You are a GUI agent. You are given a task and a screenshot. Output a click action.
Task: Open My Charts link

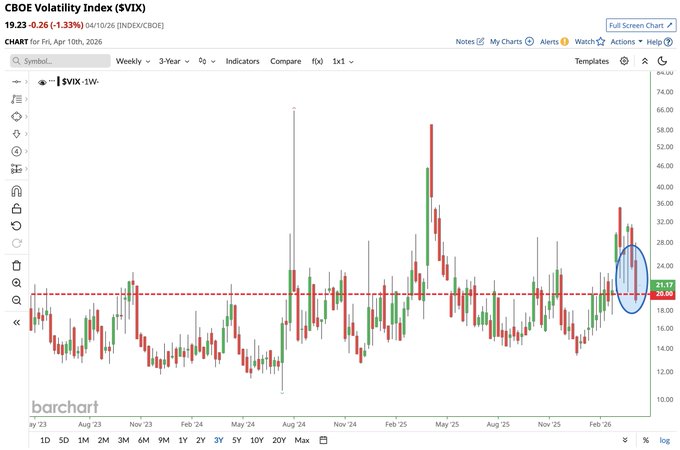512,42
